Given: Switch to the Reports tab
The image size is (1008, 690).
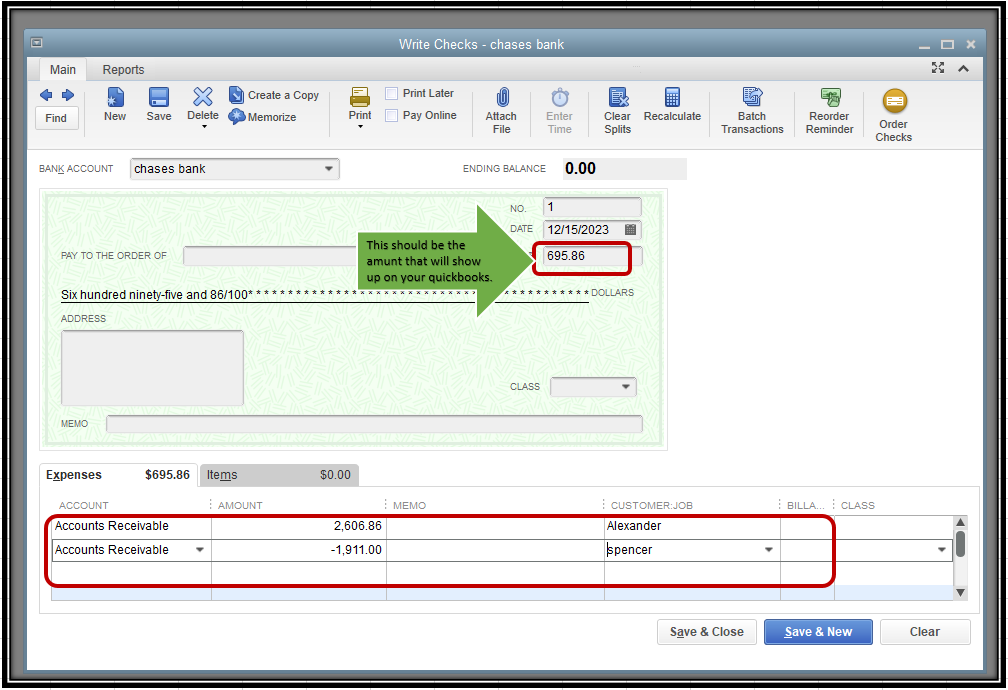Looking at the screenshot, I should [123, 70].
